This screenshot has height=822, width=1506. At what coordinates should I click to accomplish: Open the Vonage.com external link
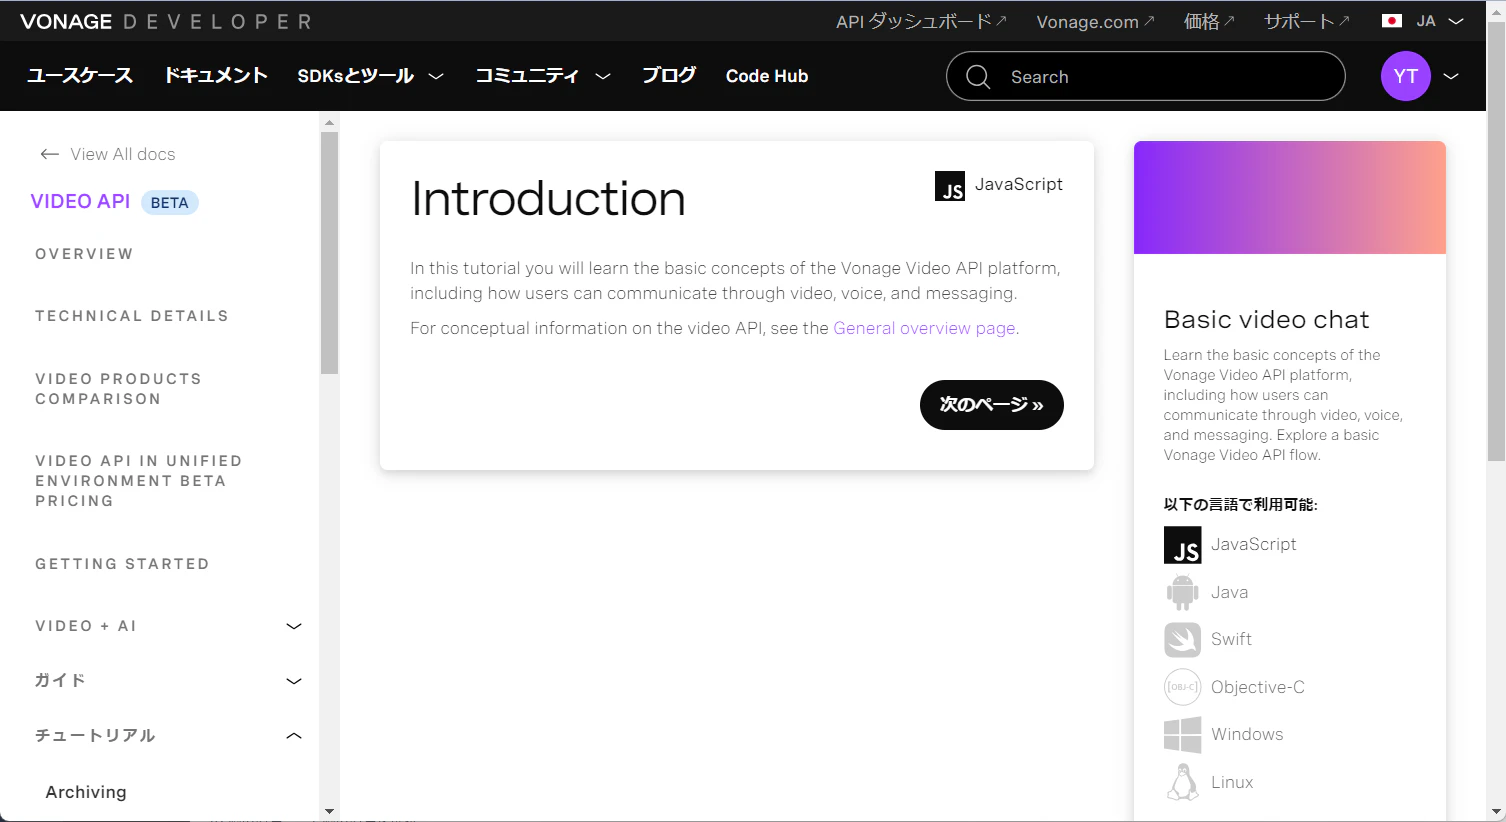(1095, 22)
